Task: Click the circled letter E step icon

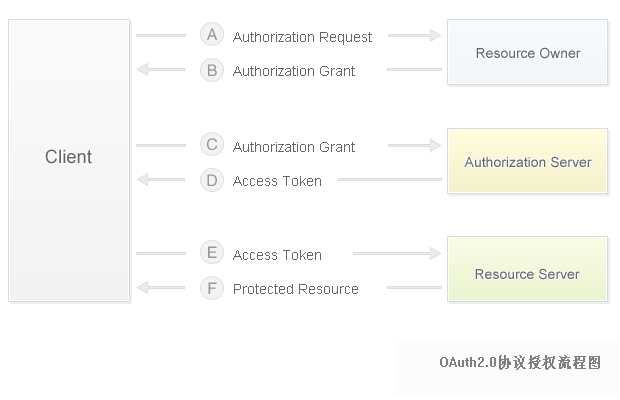Action: click(x=211, y=253)
